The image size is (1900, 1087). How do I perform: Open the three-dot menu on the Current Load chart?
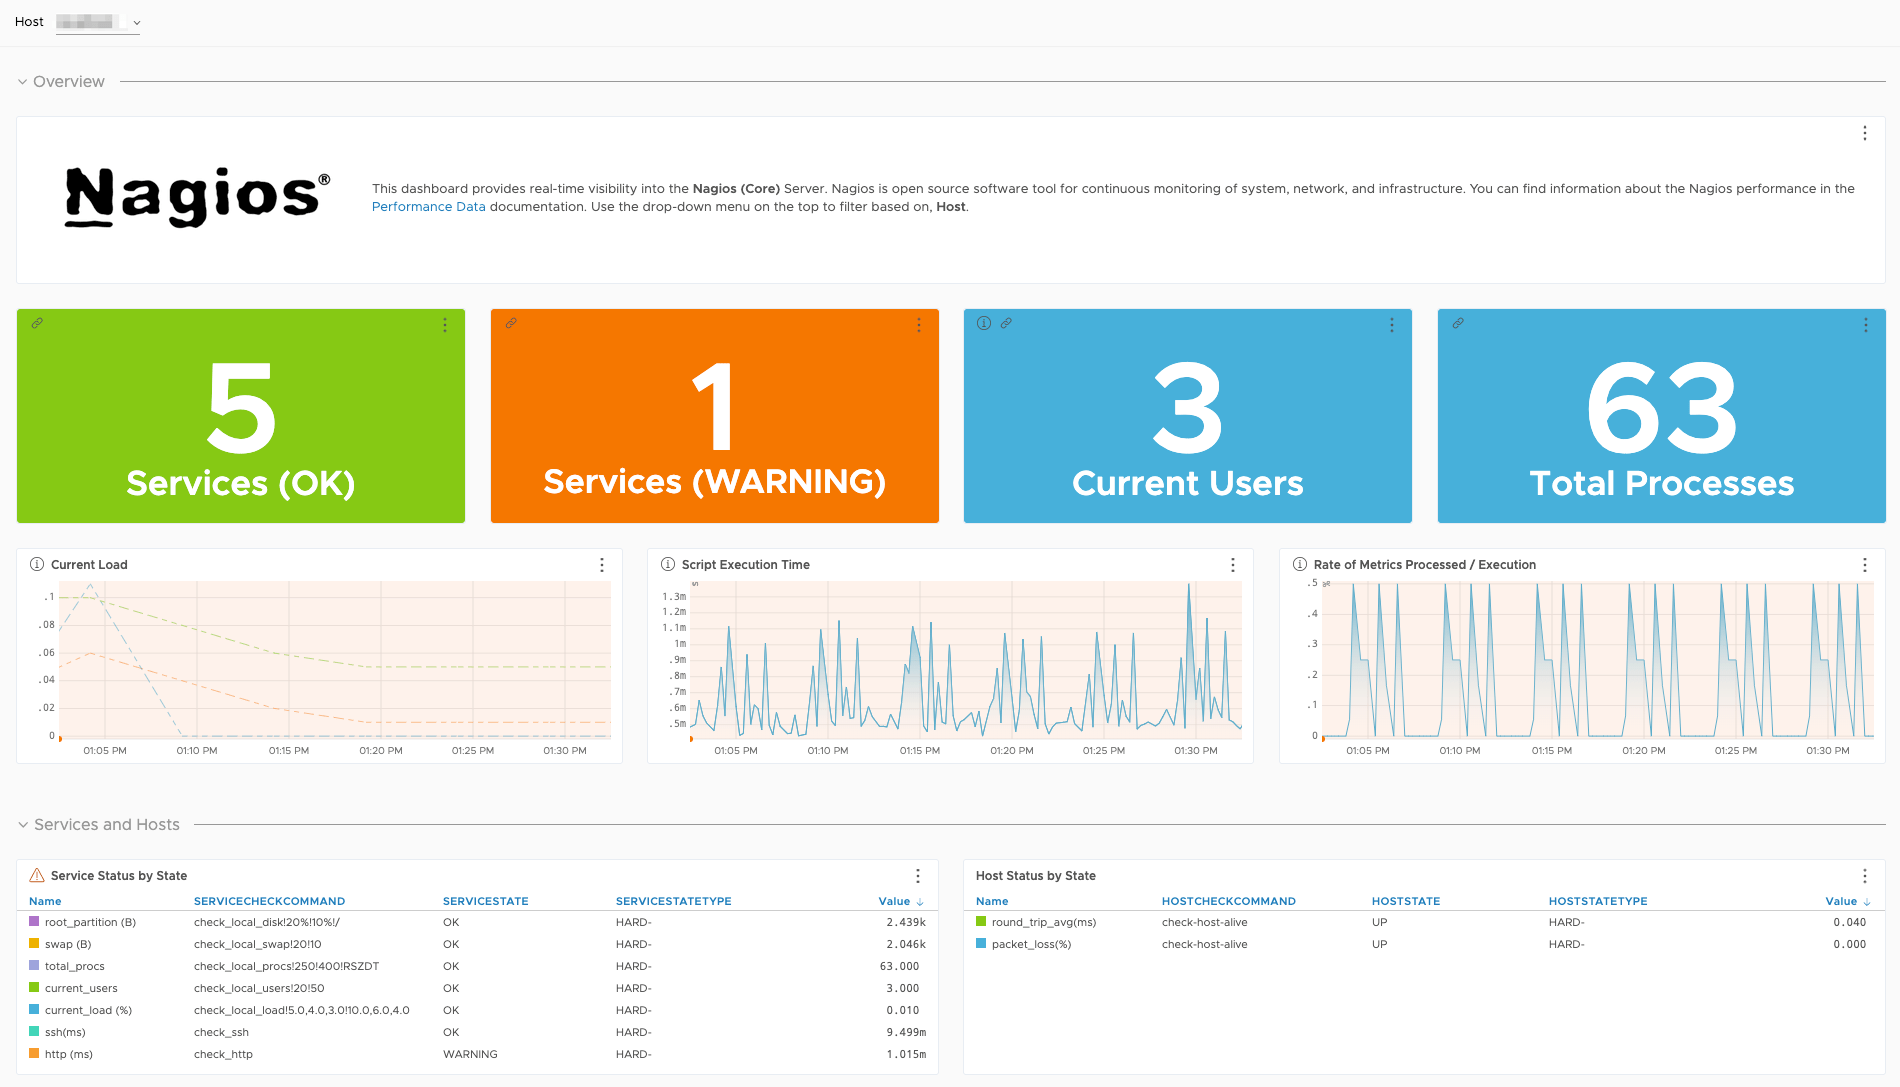tap(601, 564)
